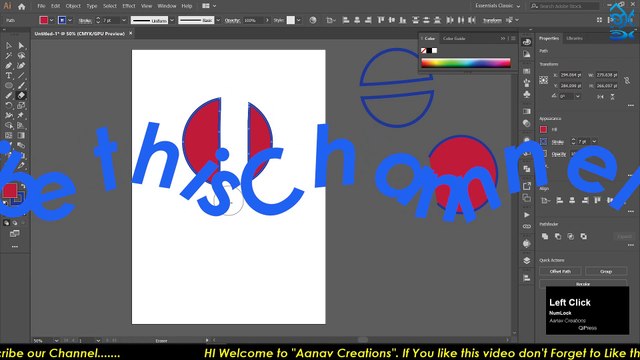This screenshot has height=360, width=640.
Task: Select the Pen tool
Action: (x=9, y=66)
